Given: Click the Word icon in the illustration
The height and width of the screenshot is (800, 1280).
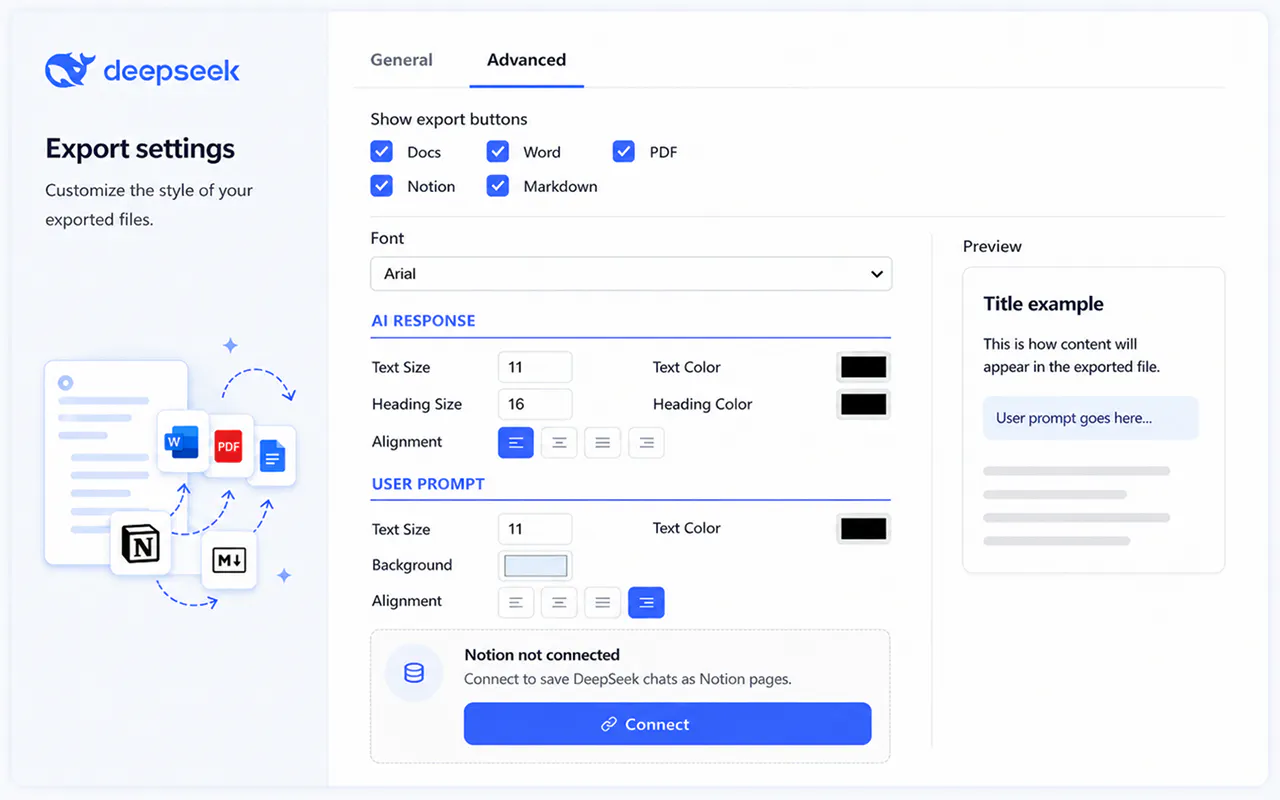Looking at the screenshot, I should coord(183,441).
